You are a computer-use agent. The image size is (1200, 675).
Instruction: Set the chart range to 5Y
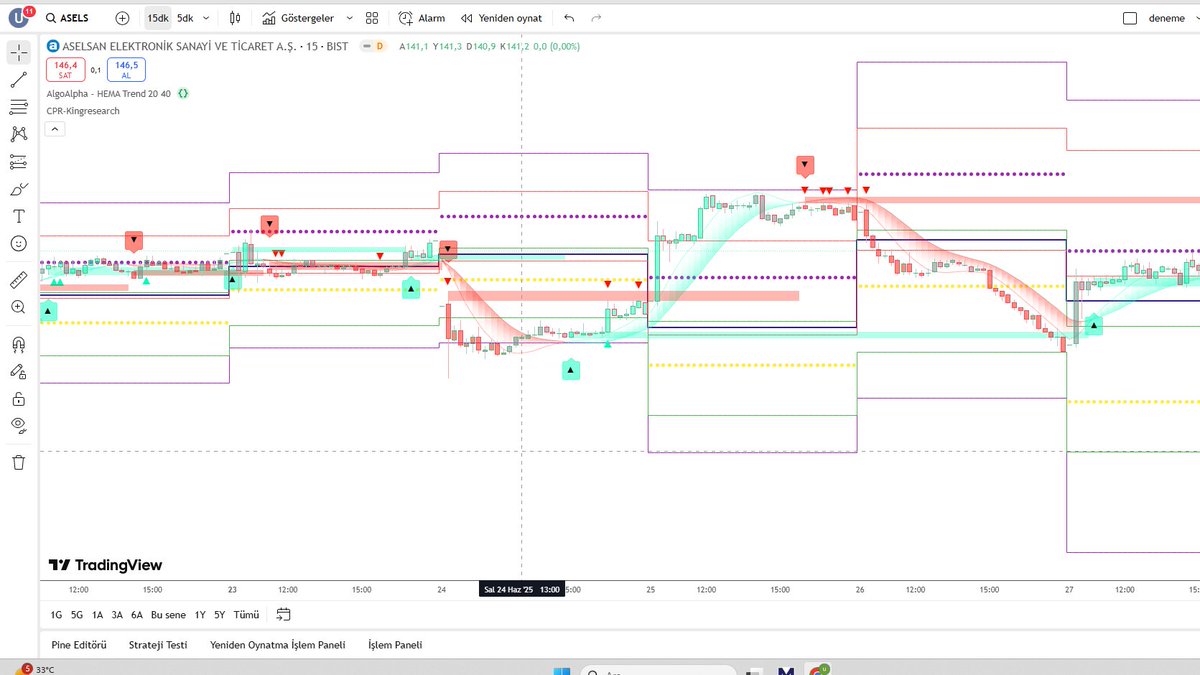coord(219,615)
